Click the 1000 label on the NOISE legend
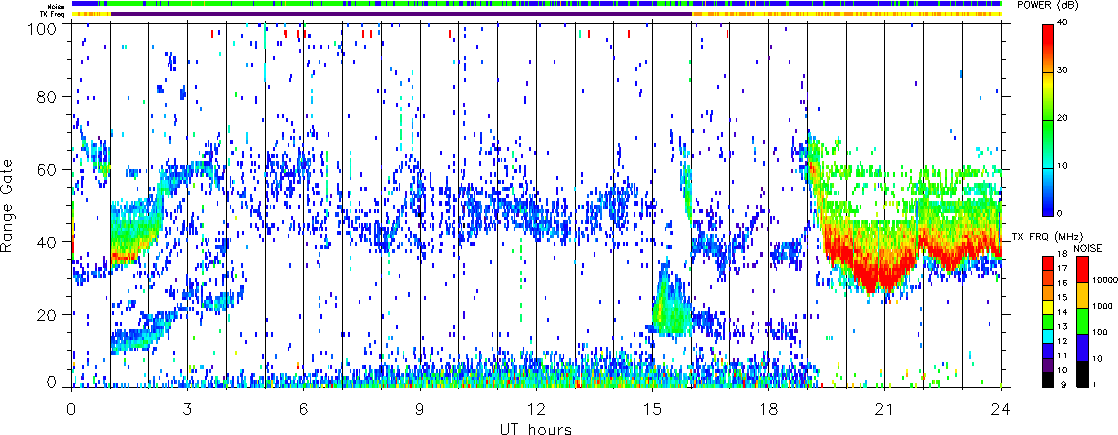The height and width of the screenshot is (435, 1118). 1102,306
